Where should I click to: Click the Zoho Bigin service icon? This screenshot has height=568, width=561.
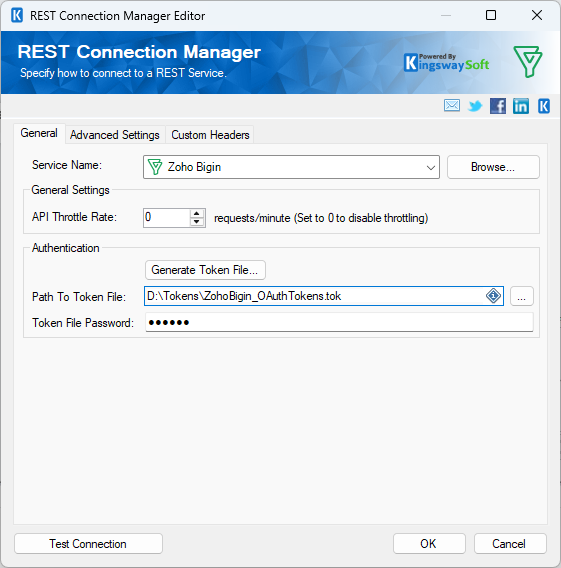[x=155, y=167]
